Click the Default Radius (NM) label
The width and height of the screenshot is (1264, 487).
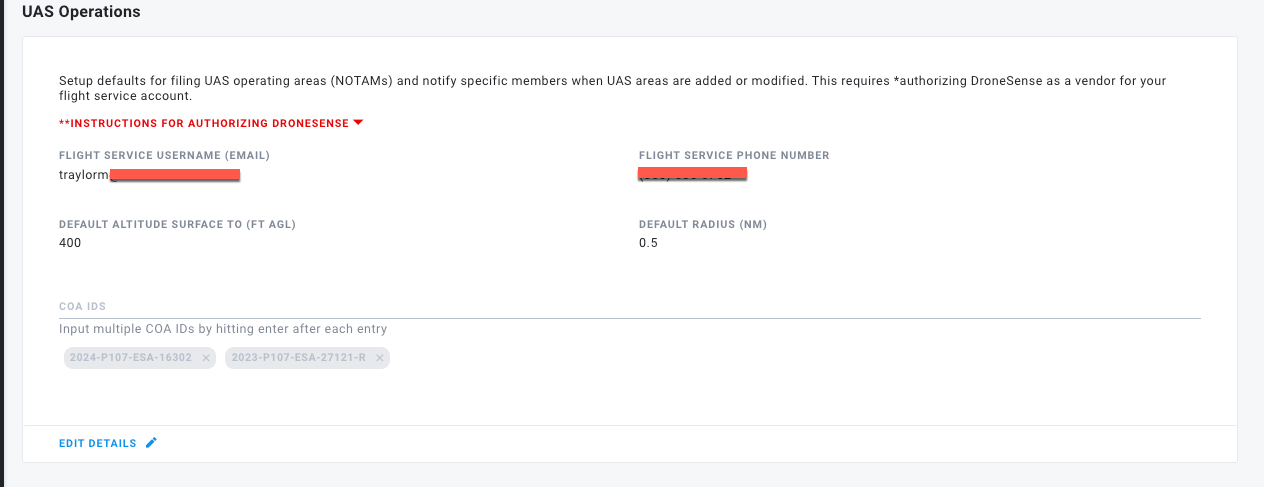click(x=703, y=224)
